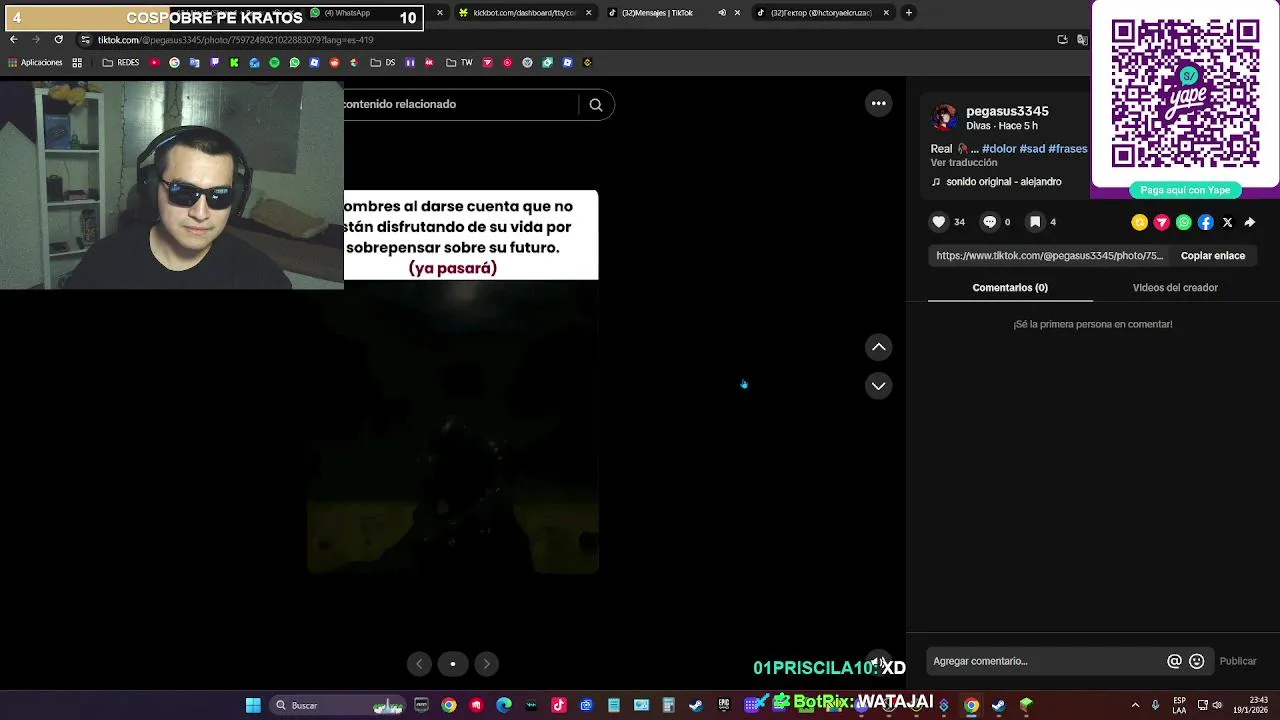Focus the Agregar comentario input field

[1045, 661]
